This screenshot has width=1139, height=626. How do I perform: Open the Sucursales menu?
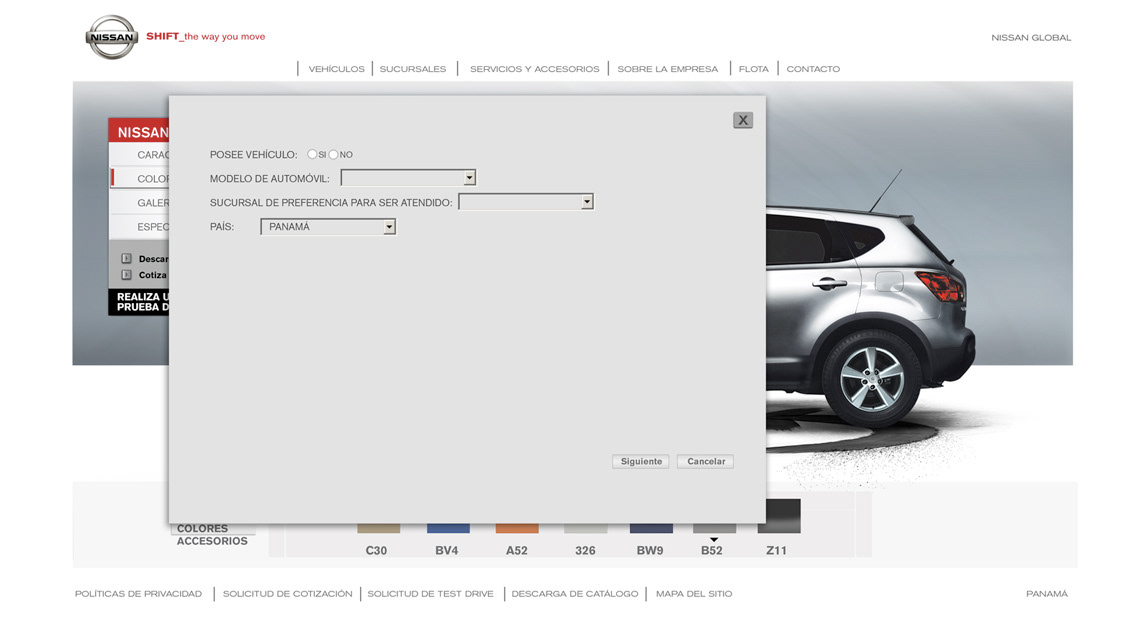[x=413, y=69]
